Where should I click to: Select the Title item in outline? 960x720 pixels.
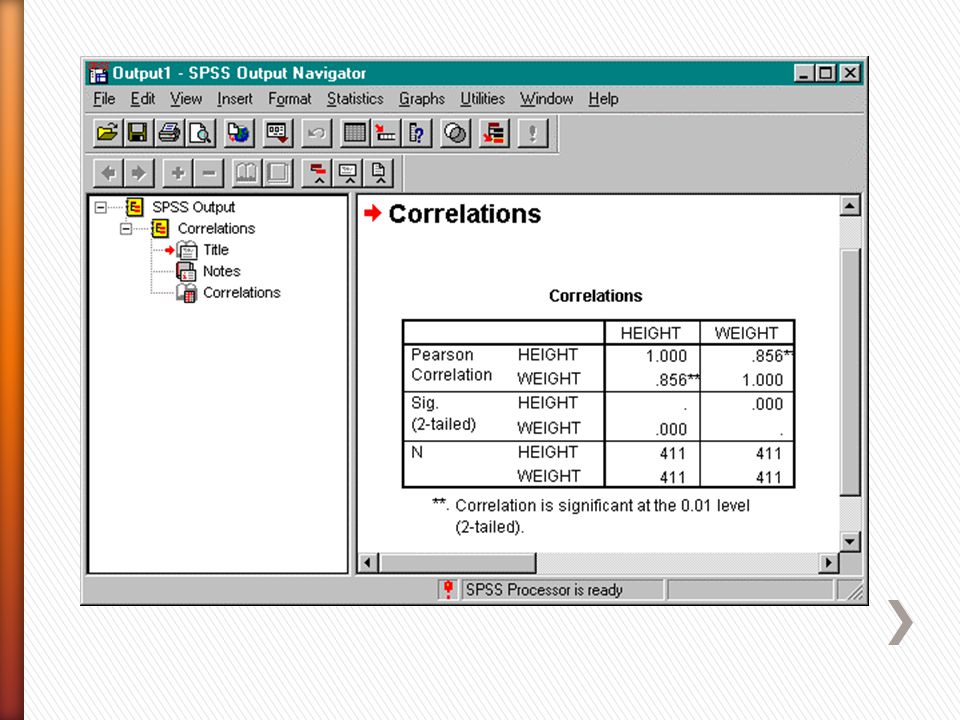tap(216, 250)
